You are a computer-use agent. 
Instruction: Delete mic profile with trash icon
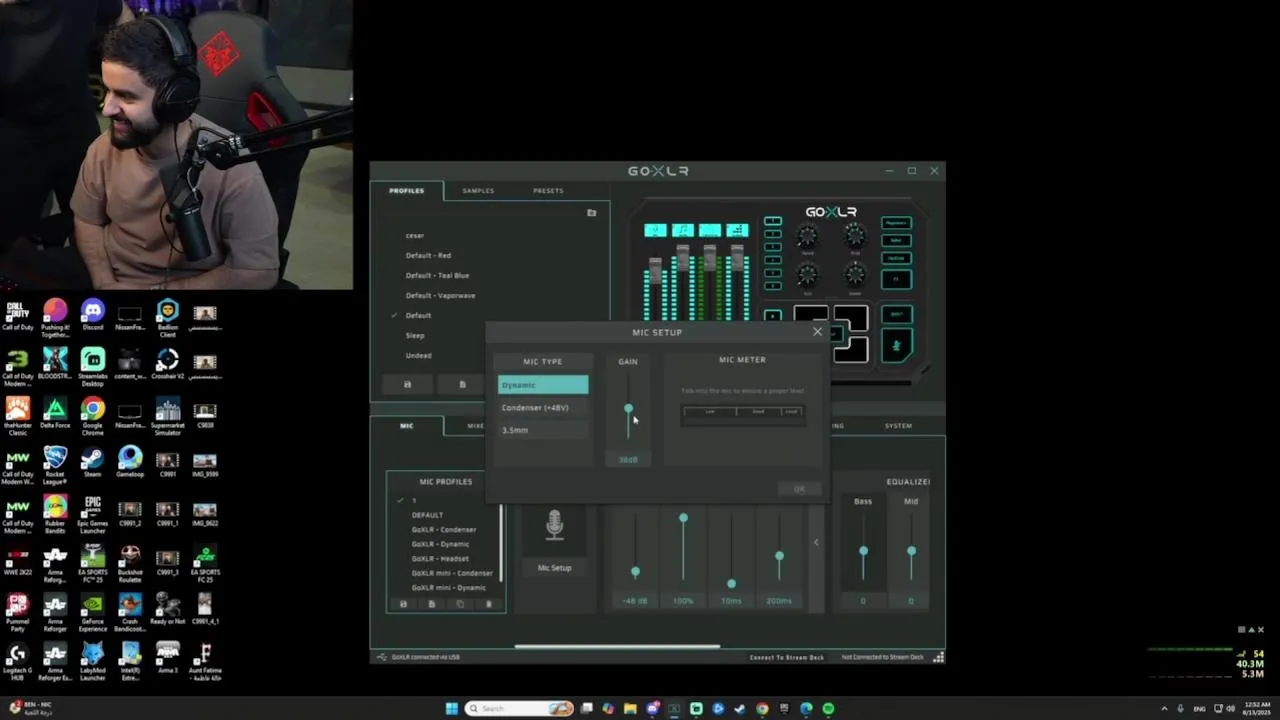click(489, 604)
